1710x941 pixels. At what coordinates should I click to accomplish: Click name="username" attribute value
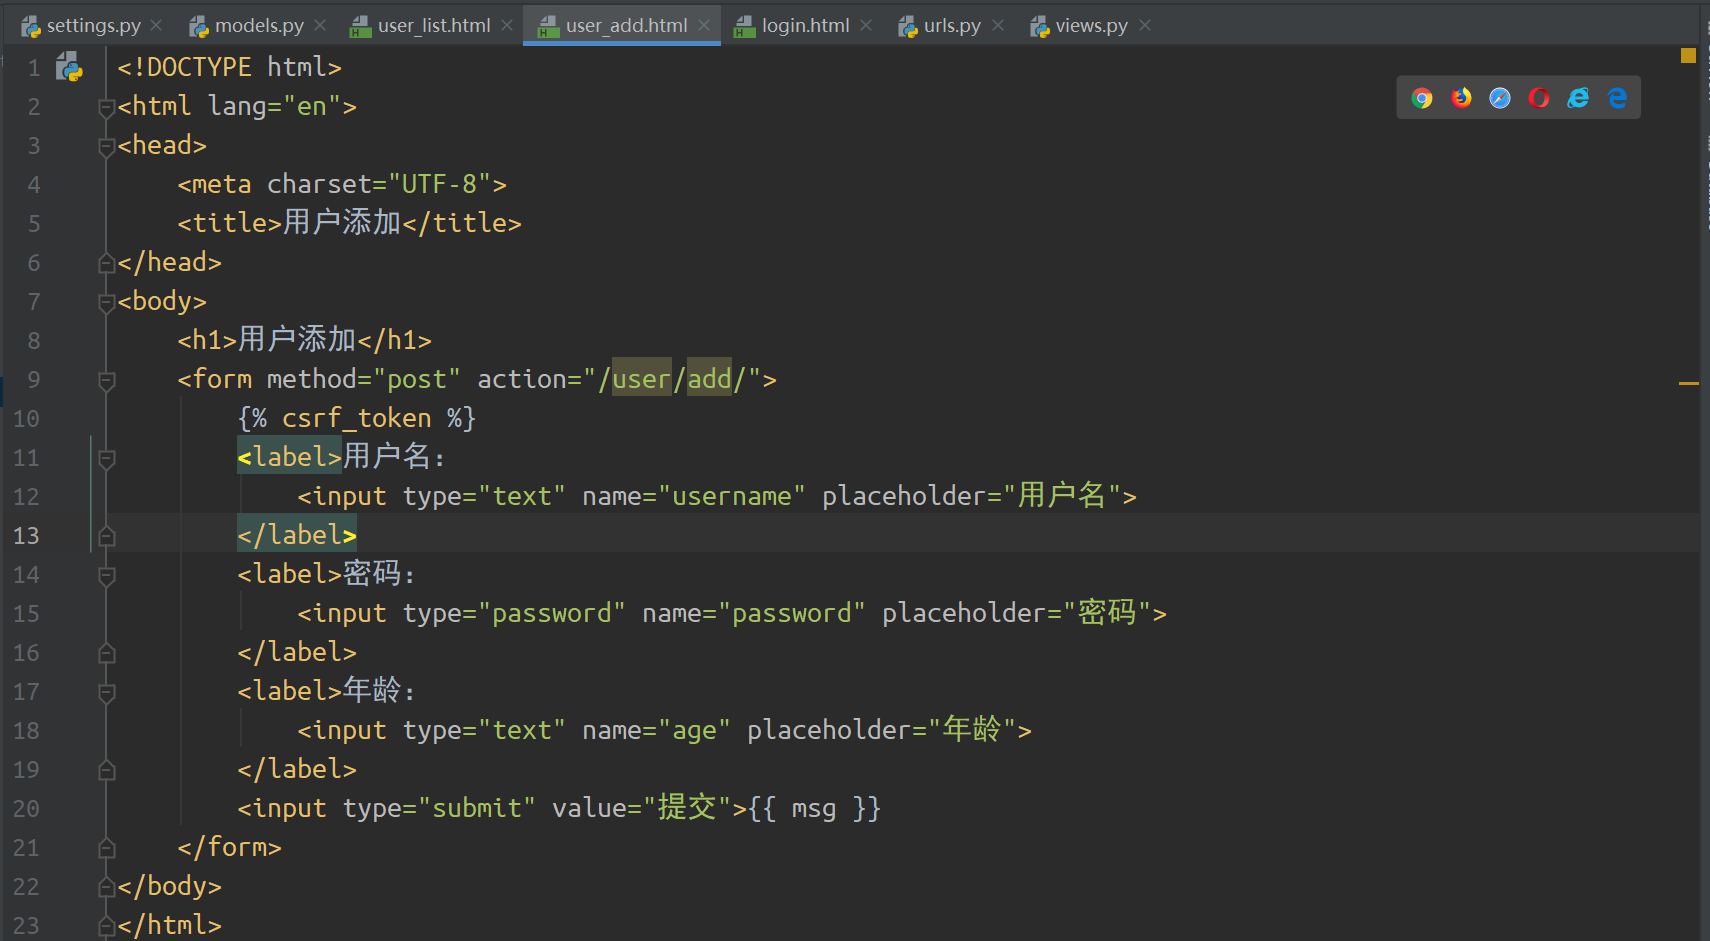(x=732, y=496)
